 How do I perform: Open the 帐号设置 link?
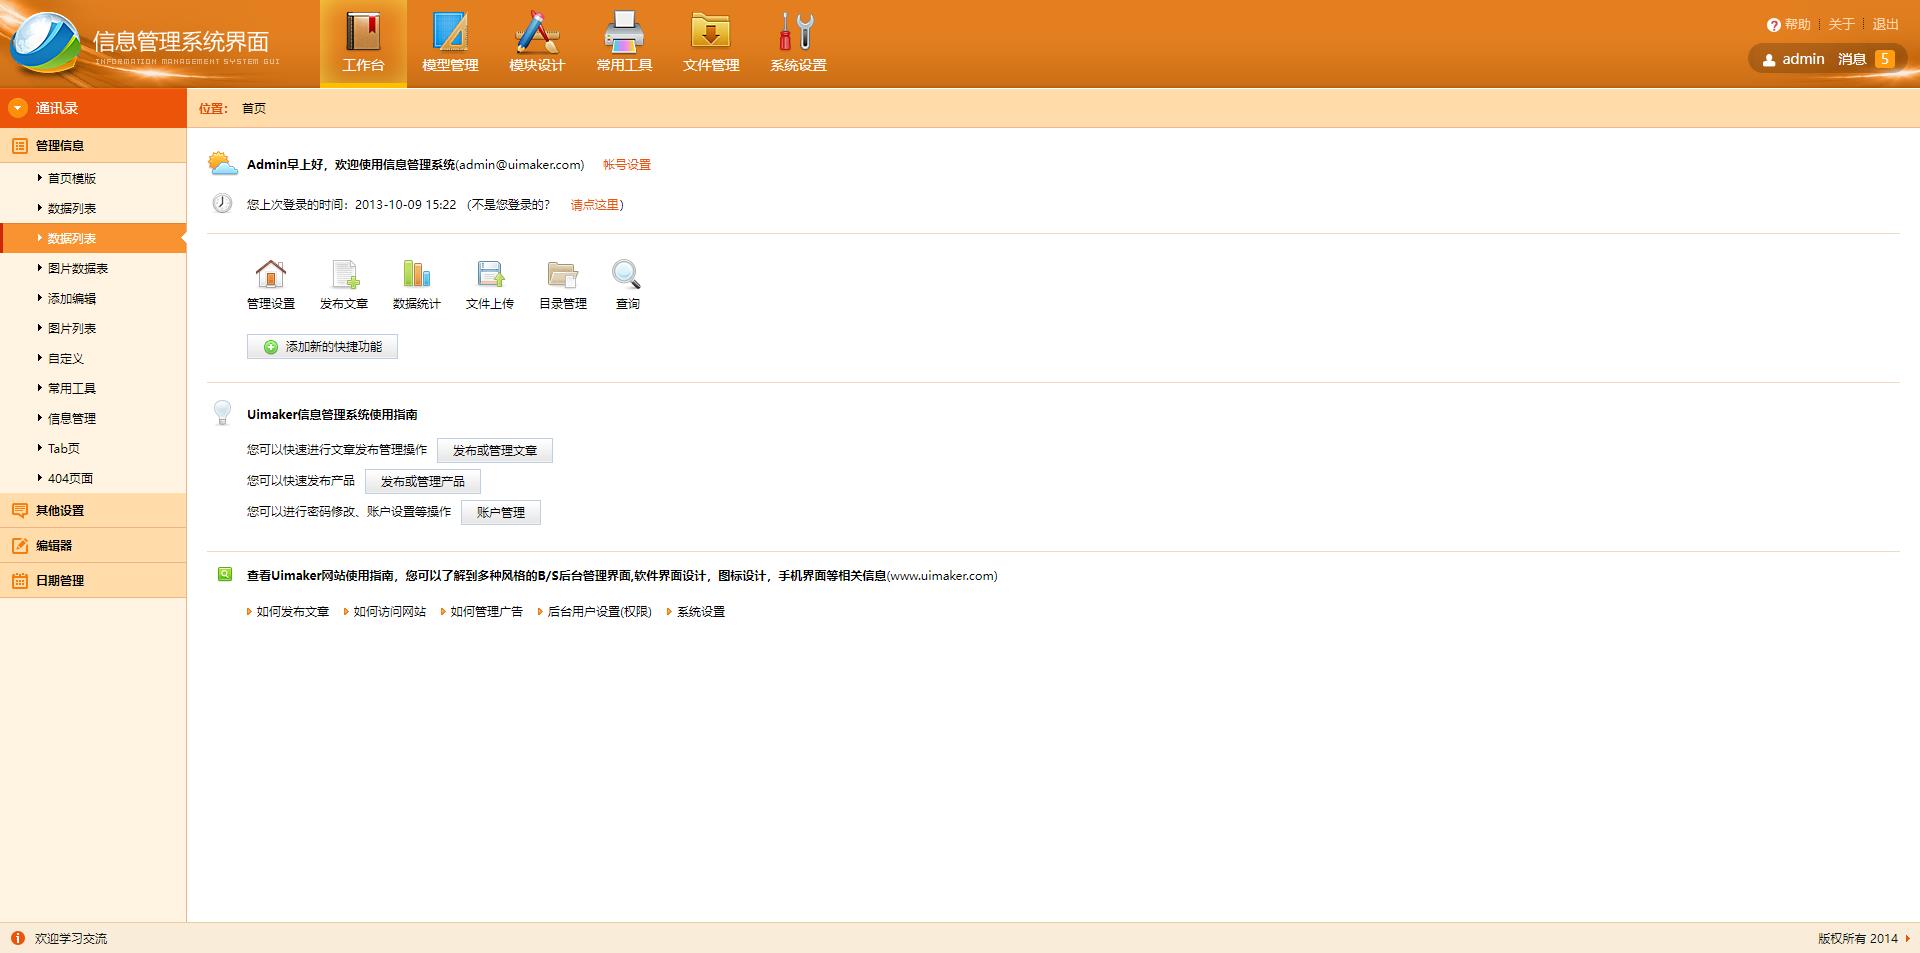click(x=627, y=165)
